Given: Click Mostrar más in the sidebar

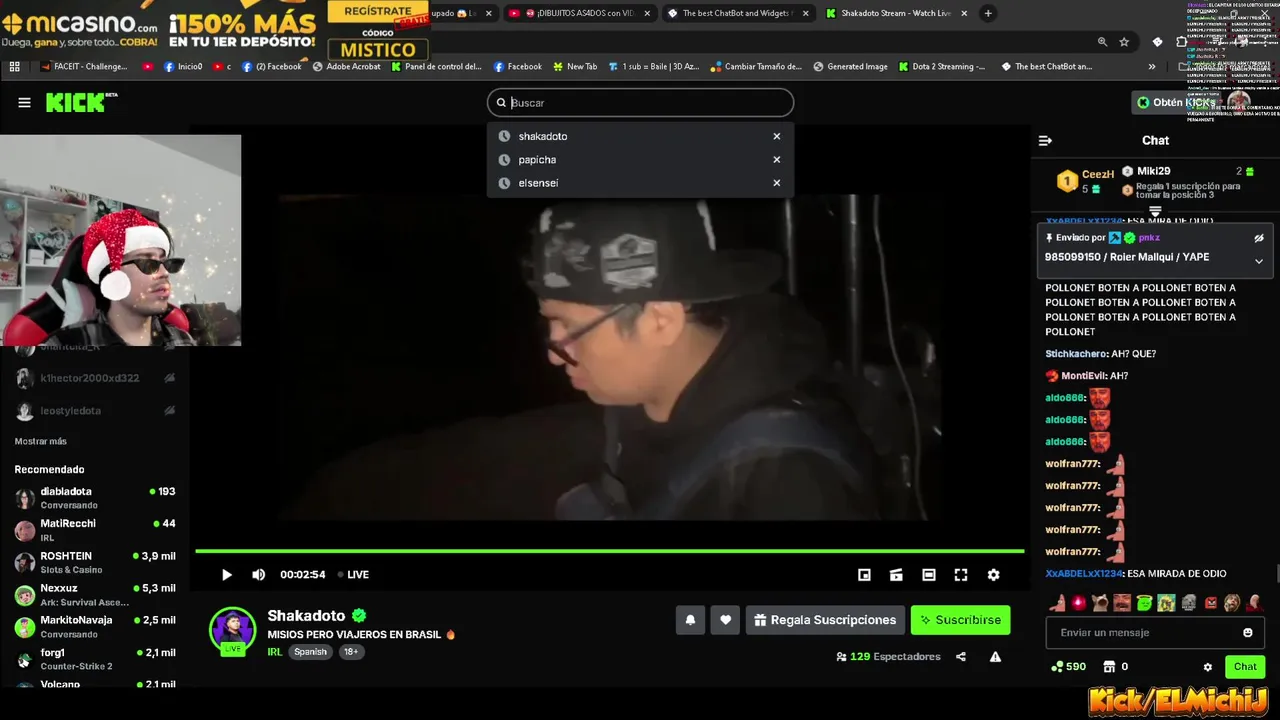Looking at the screenshot, I should pyautogui.click(x=41, y=441).
